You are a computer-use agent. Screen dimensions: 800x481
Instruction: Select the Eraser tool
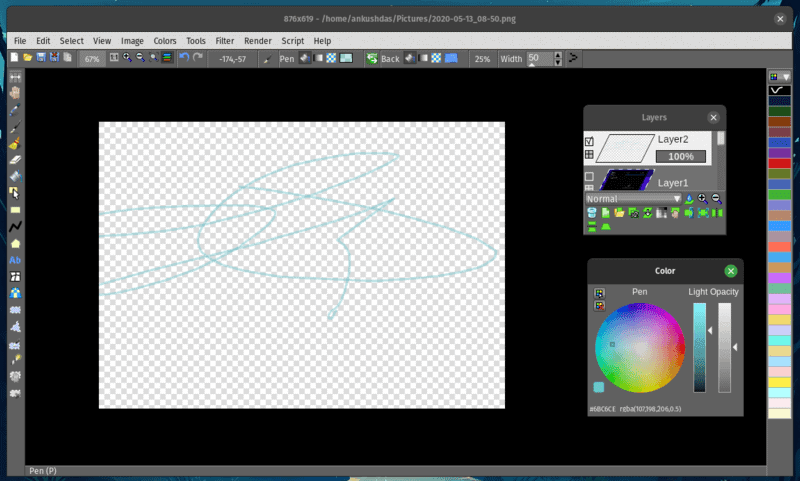point(15,160)
